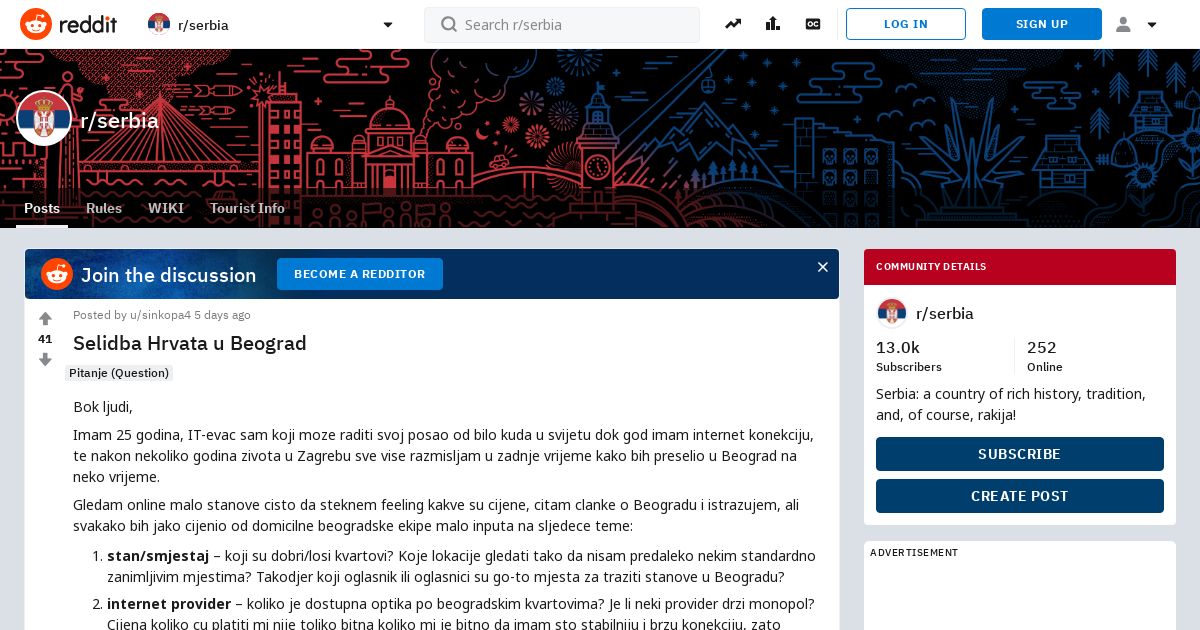Click the SUBSCRIBE button
The height and width of the screenshot is (630, 1200).
point(1020,454)
